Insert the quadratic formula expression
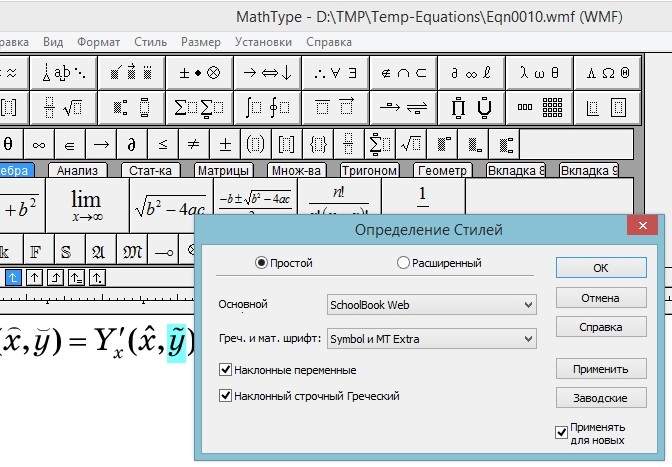 click(255, 197)
